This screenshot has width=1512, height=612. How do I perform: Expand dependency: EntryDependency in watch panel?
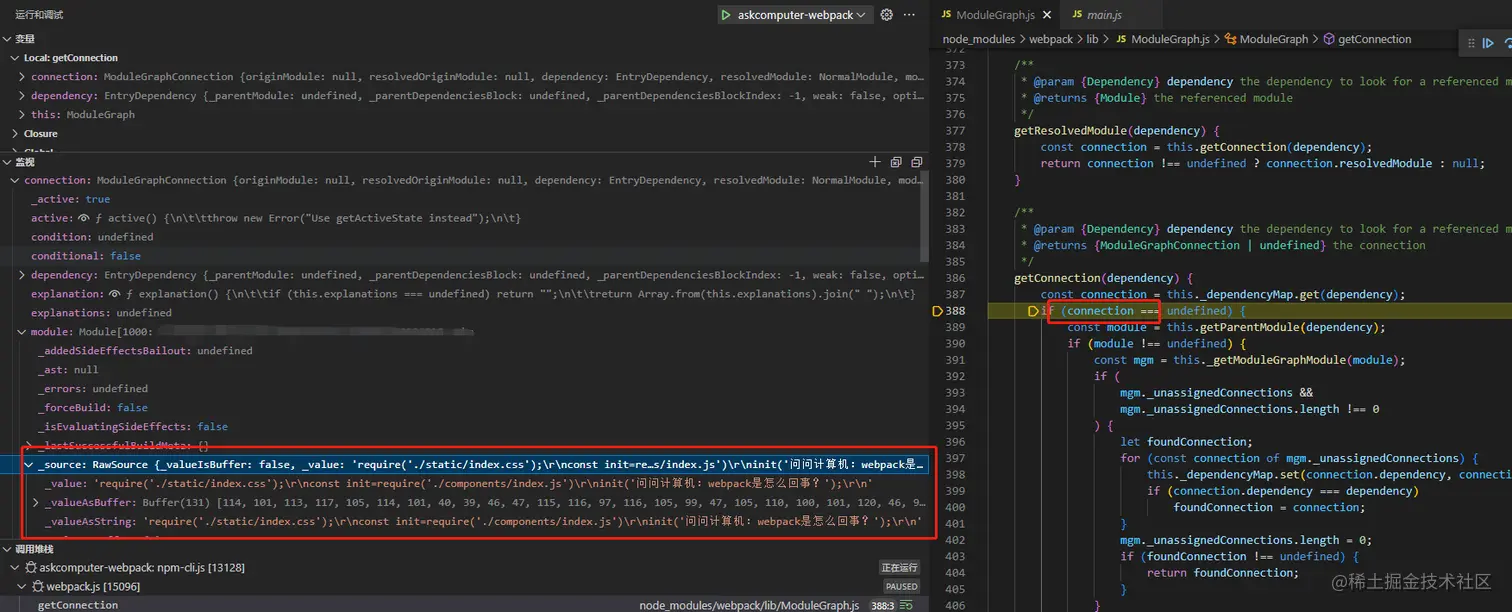pos(23,275)
